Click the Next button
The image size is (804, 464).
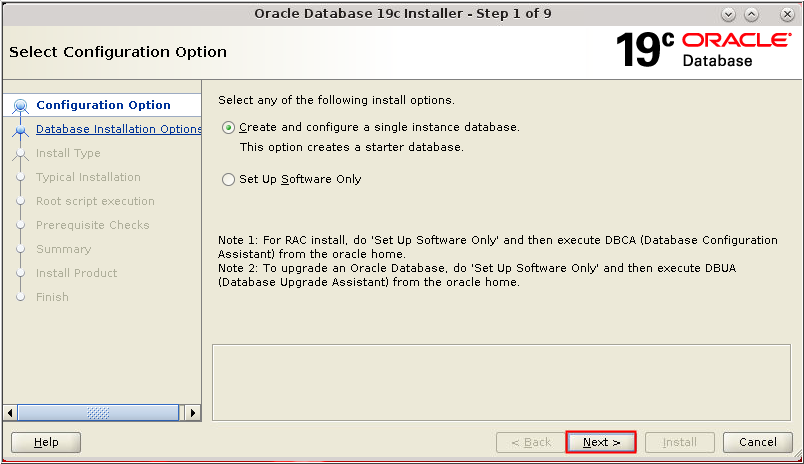pyautogui.click(x=601, y=442)
